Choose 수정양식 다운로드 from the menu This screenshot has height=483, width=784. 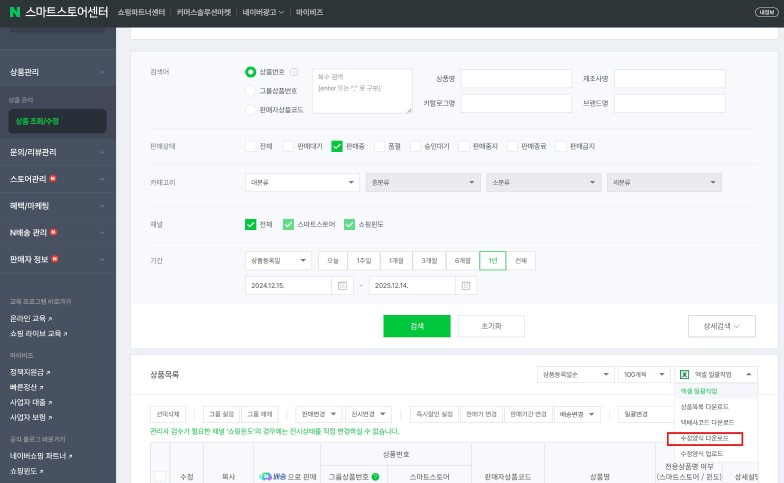click(x=712, y=438)
